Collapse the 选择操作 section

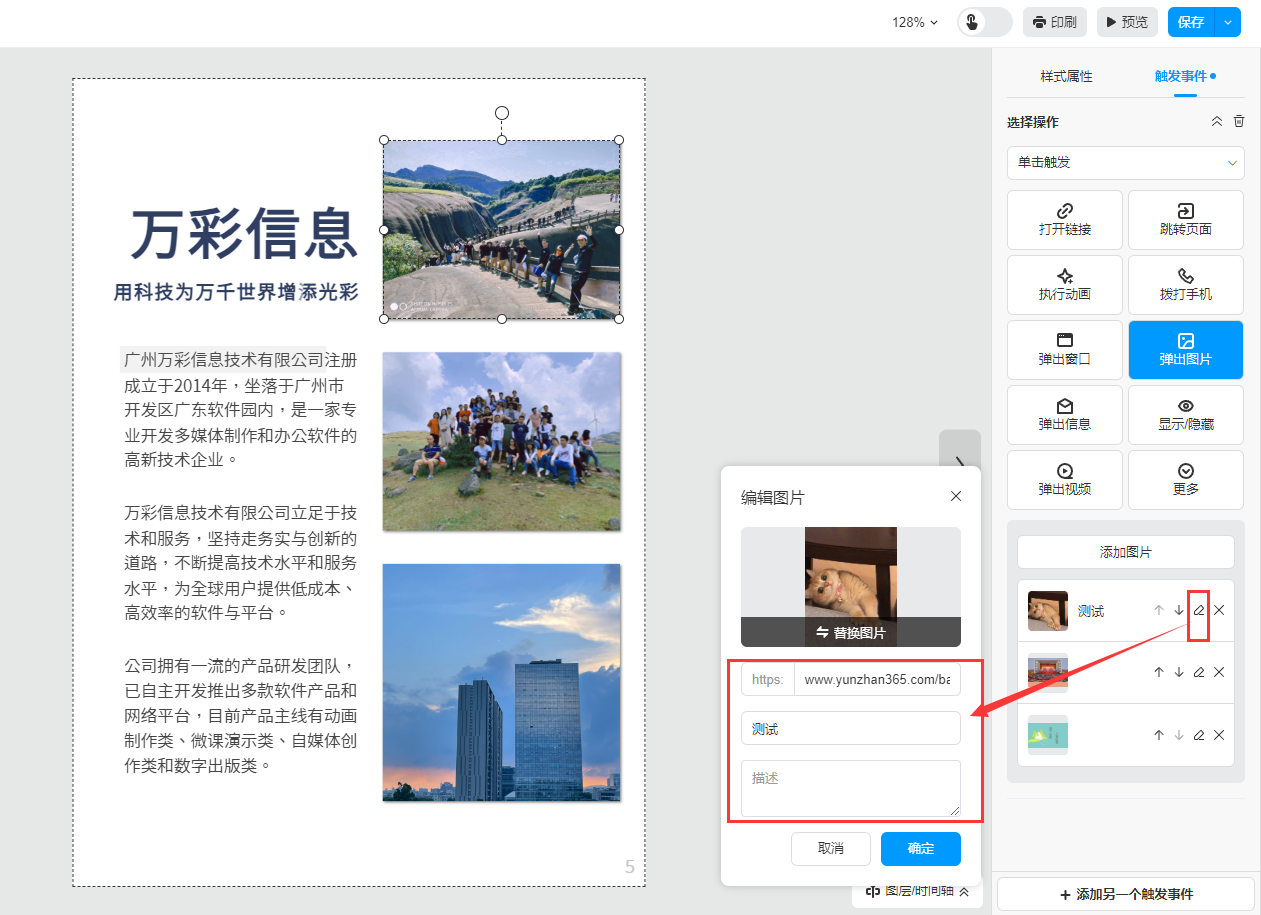[1217, 121]
